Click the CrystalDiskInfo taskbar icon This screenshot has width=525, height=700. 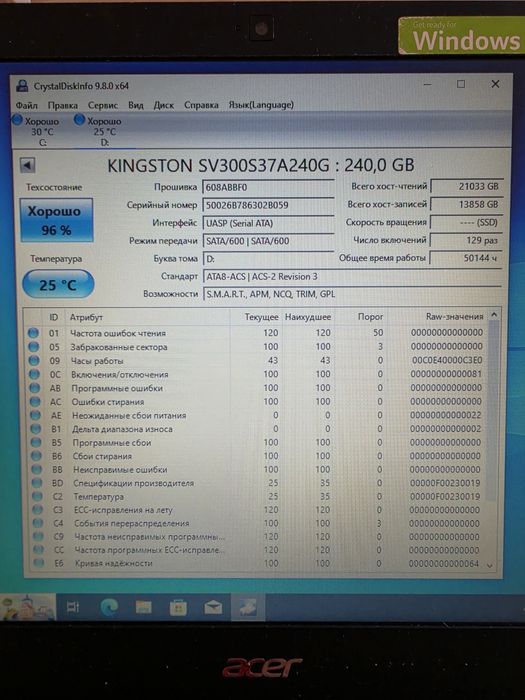[x=248, y=607]
